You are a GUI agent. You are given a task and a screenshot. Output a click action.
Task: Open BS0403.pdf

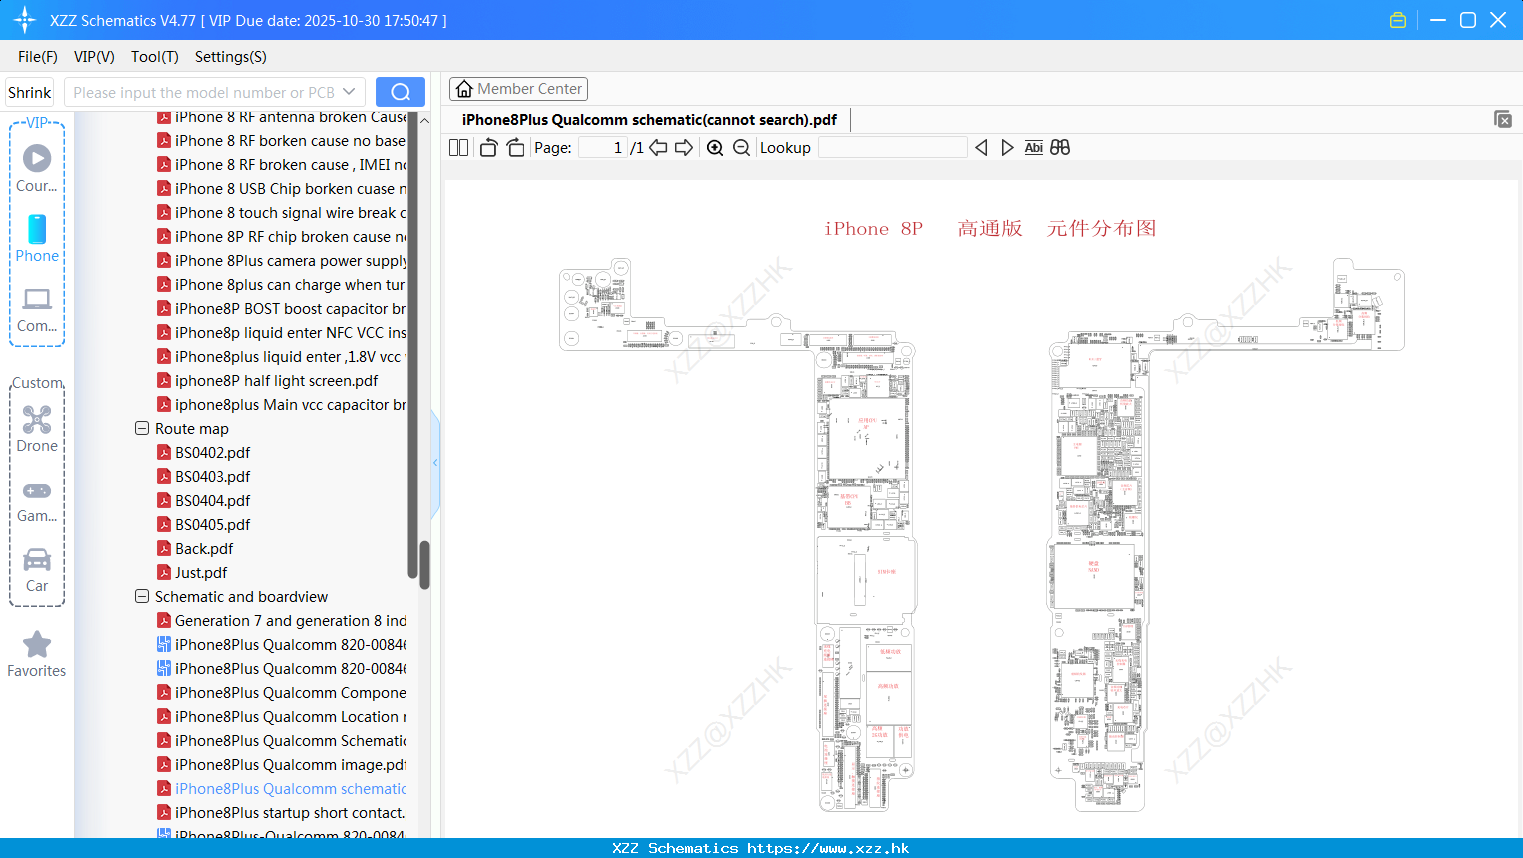[212, 477]
